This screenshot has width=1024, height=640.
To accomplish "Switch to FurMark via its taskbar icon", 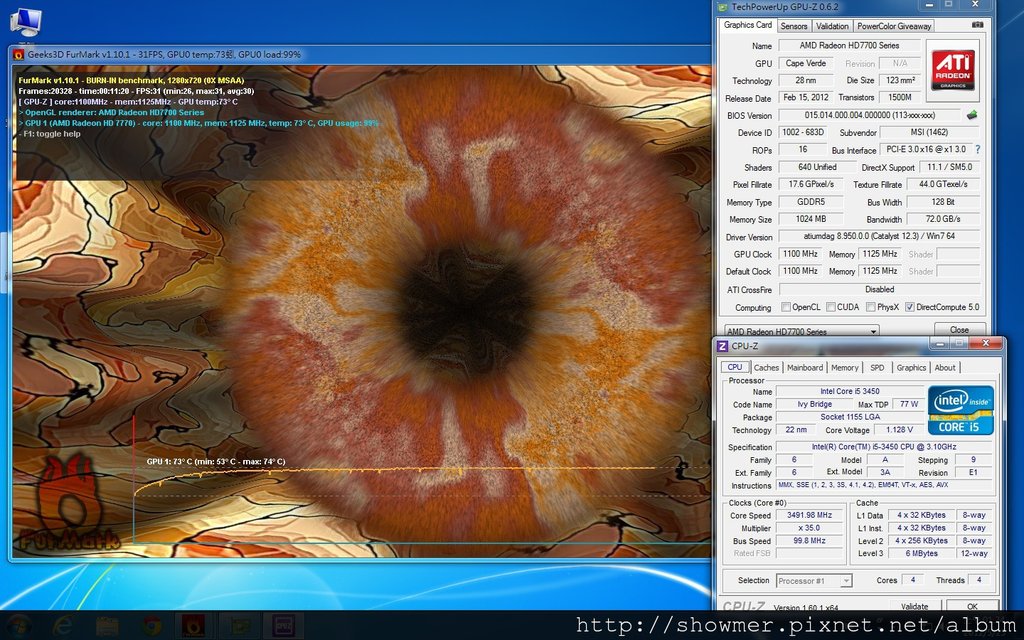I will (193, 626).
